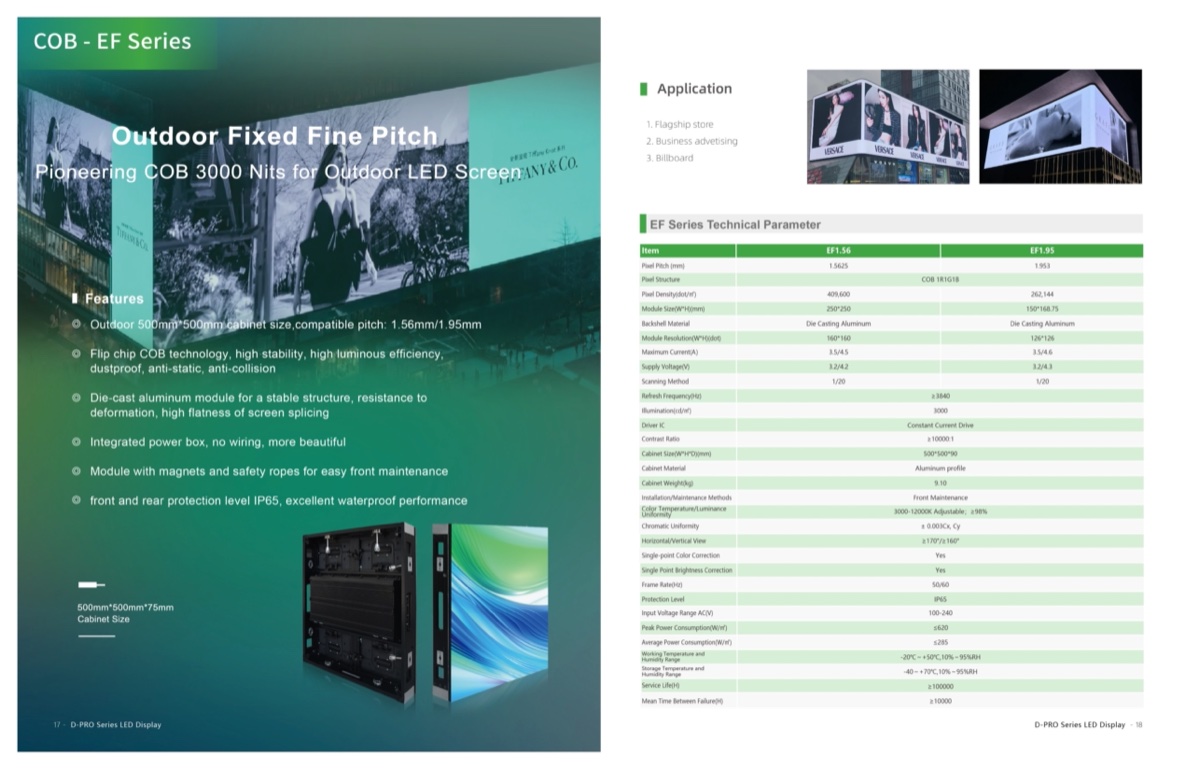The image size is (1200, 769).
Task: Click the 'Constant Current Drive' value
Action: tap(940, 425)
